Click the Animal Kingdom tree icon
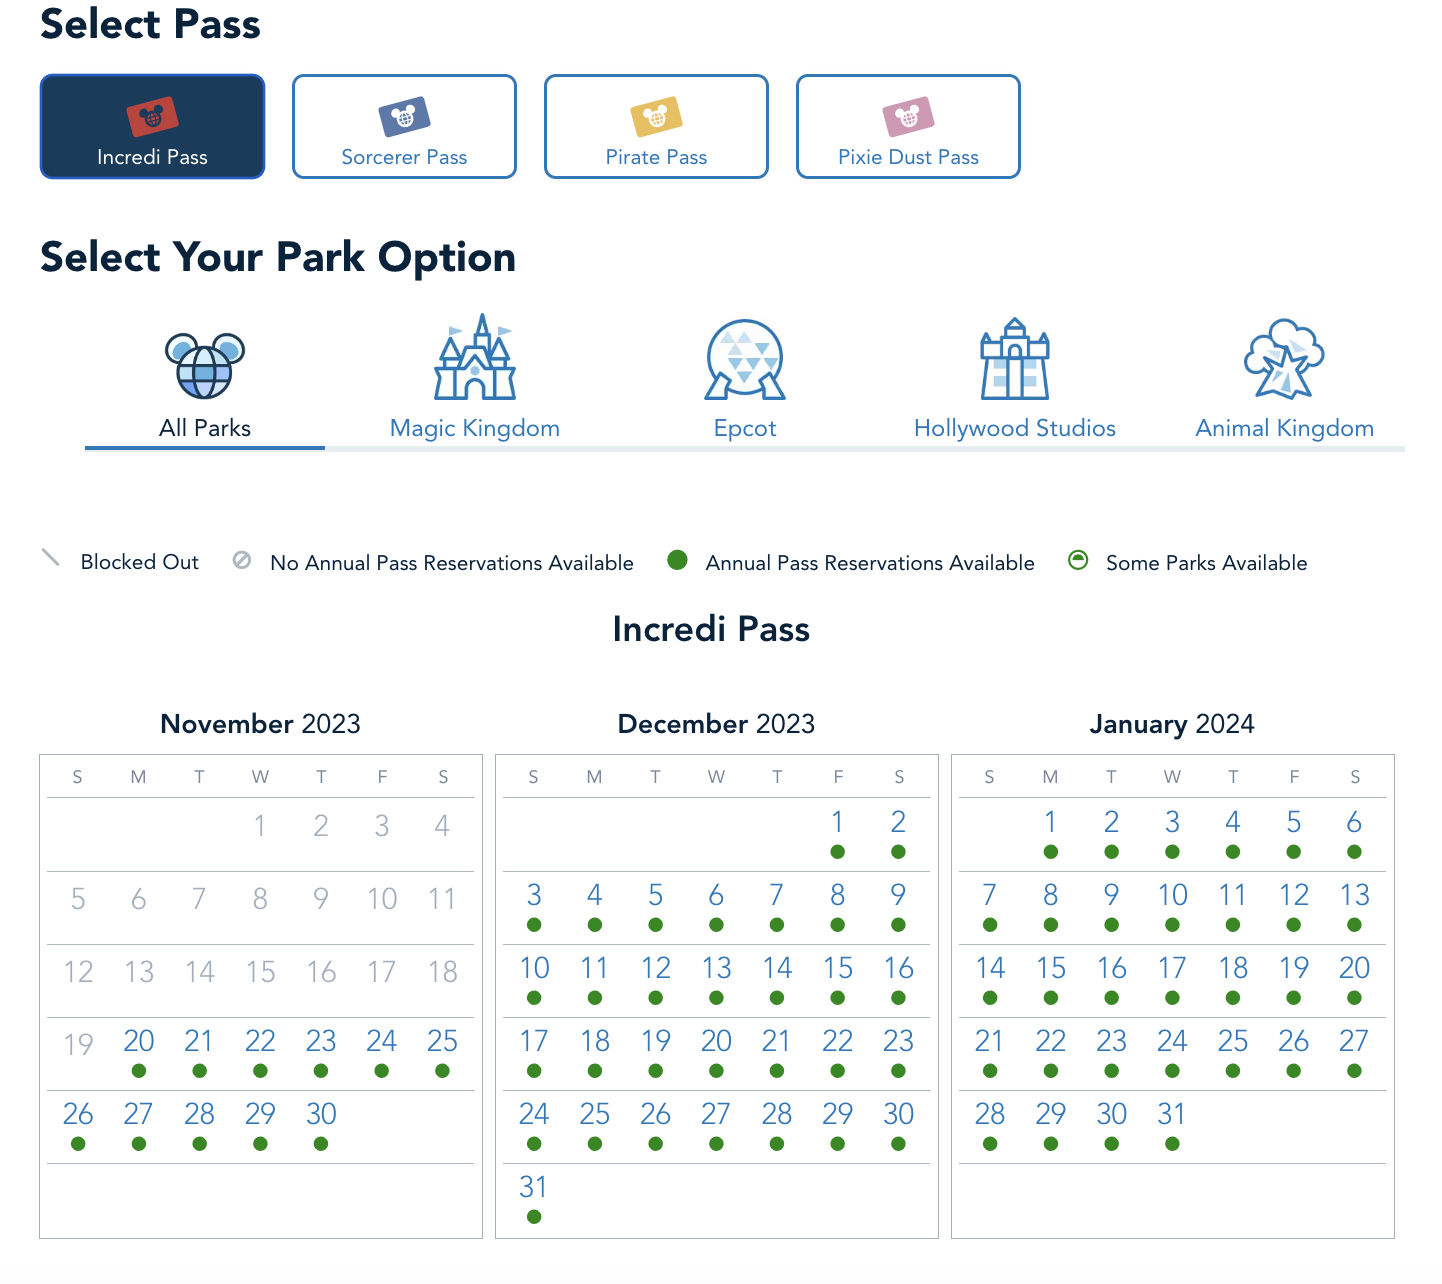Image resolution: width=1442 pixels, height=1284 pixels. click(x=1284, y=359)
